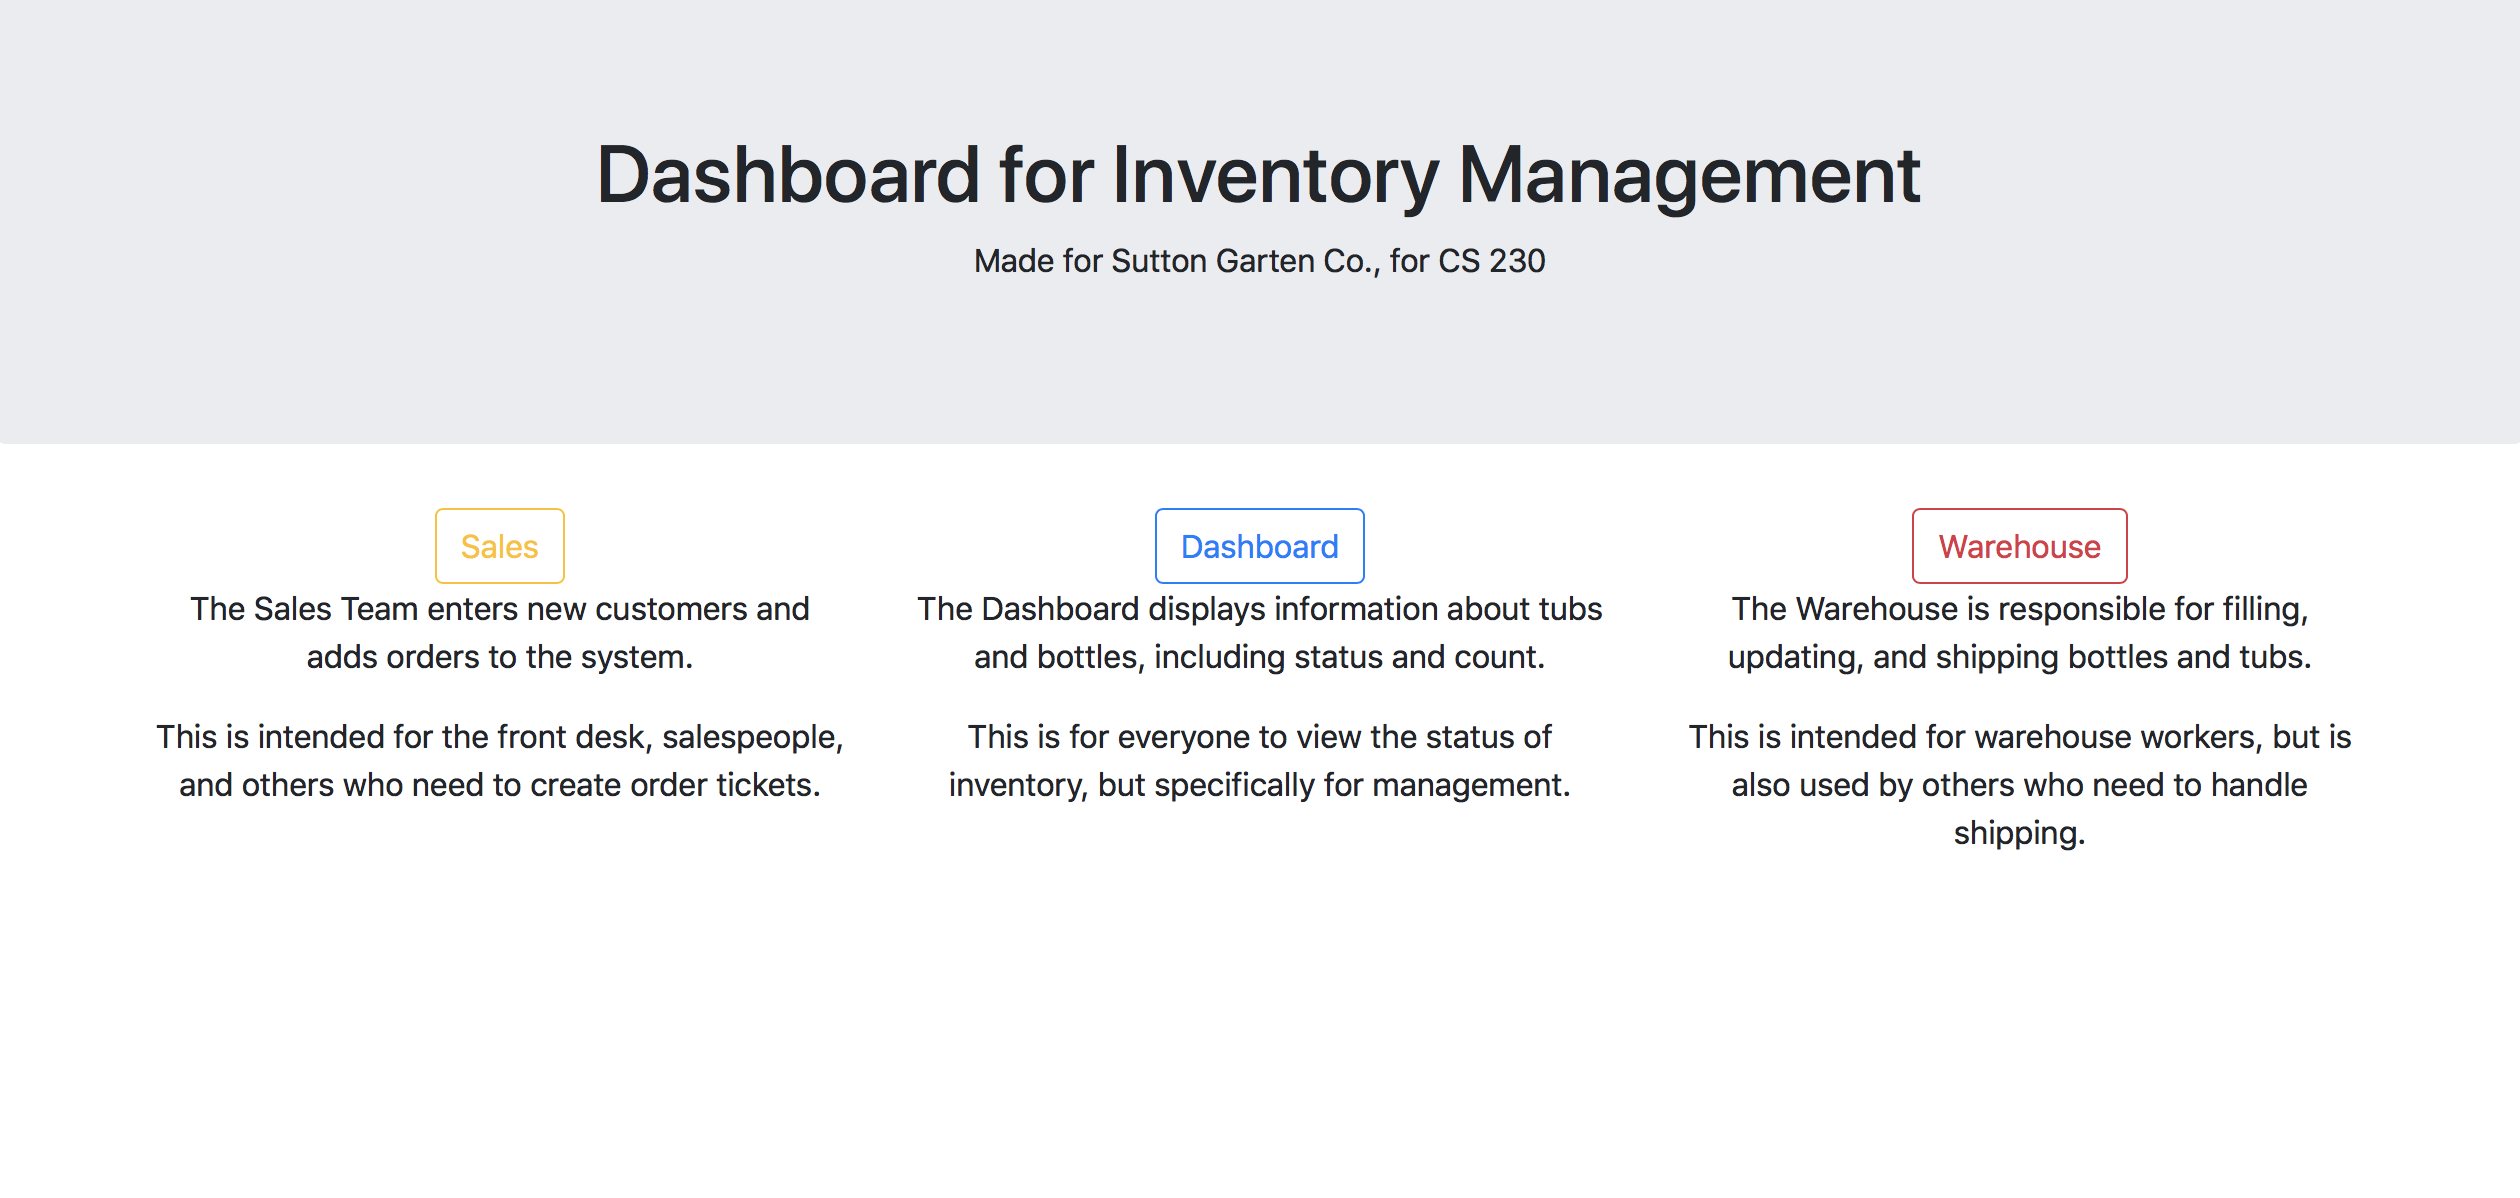The image size is (2520, 1198).
Task: Click the final word shipping under Warehouse
Action: click(x=2019, y=833)
